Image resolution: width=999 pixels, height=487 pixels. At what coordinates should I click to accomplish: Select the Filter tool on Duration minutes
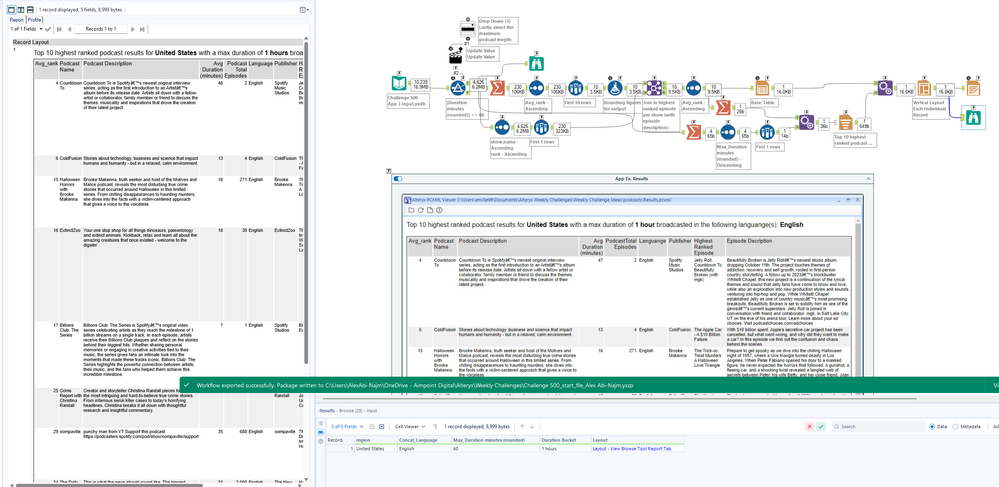click(457, 88)
